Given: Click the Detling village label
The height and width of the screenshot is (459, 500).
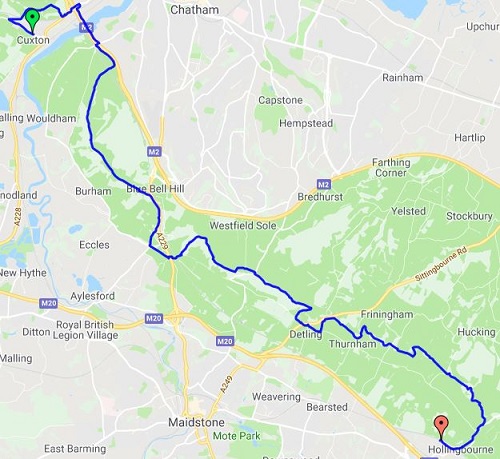Looking at the screenshot, I should [306, 334].
